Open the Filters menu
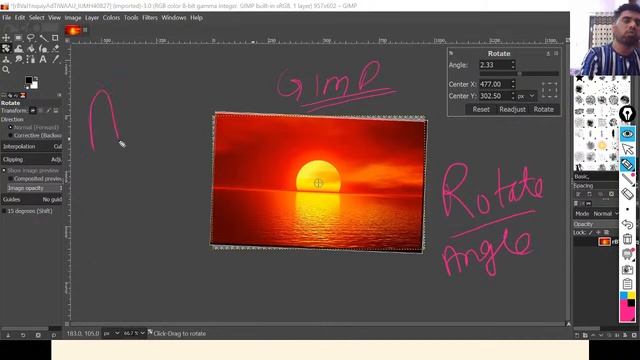Screen dimensions: 640x360 click(x=150, y=18)
